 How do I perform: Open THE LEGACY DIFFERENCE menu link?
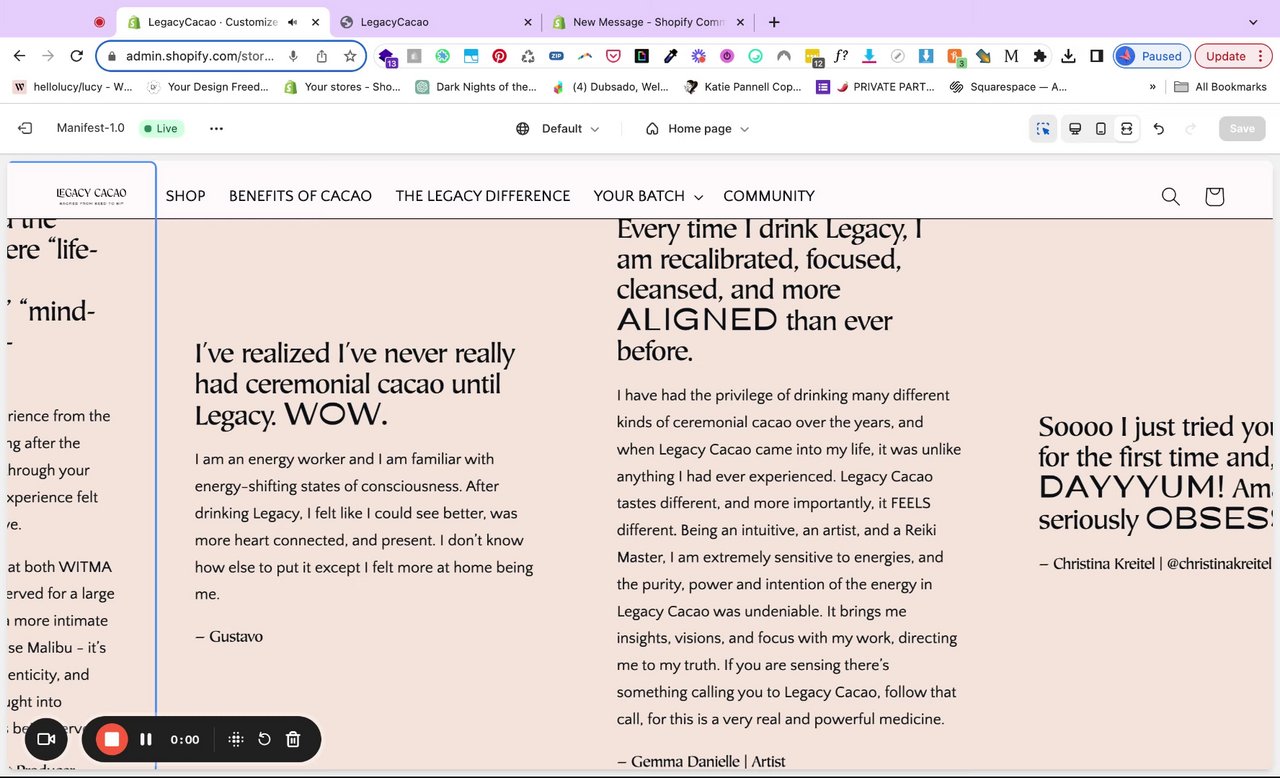click(x=483, y=196)
